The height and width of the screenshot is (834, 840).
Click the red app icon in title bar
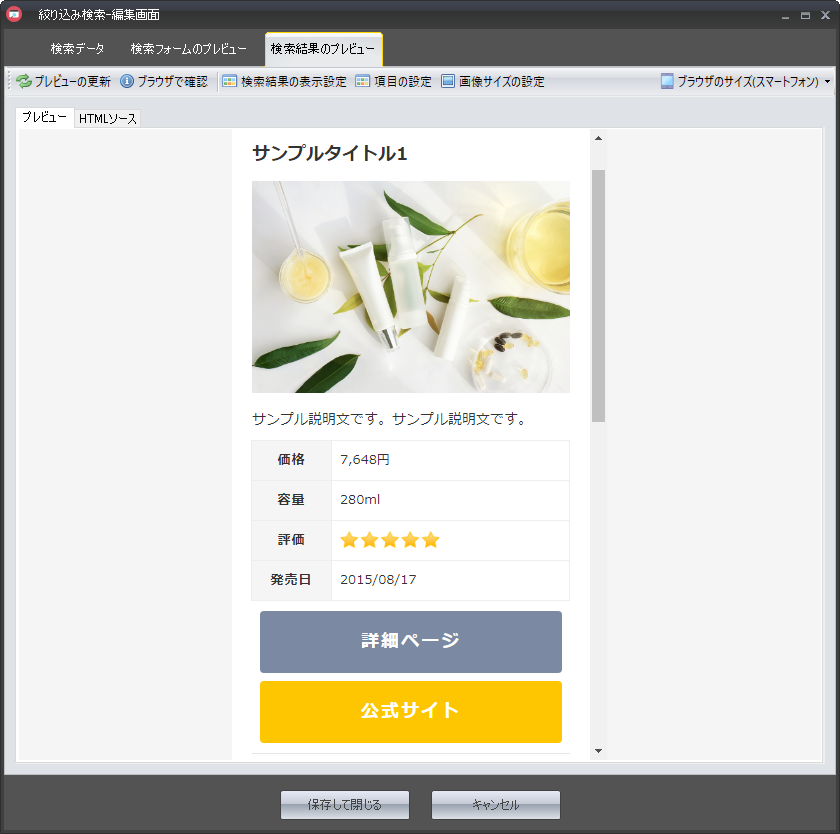click(x=14, y=14)
